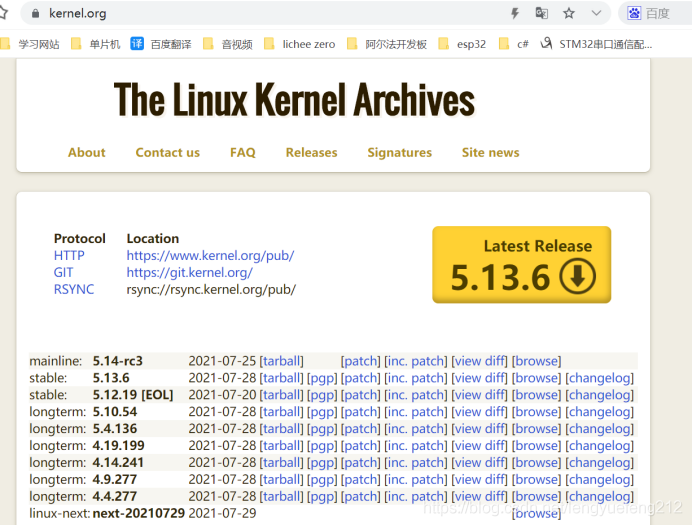Select the rsync://rsync.kernel.org/pub/ text
This screenshot has height=526, width=692.
click(x=211, y=289)
